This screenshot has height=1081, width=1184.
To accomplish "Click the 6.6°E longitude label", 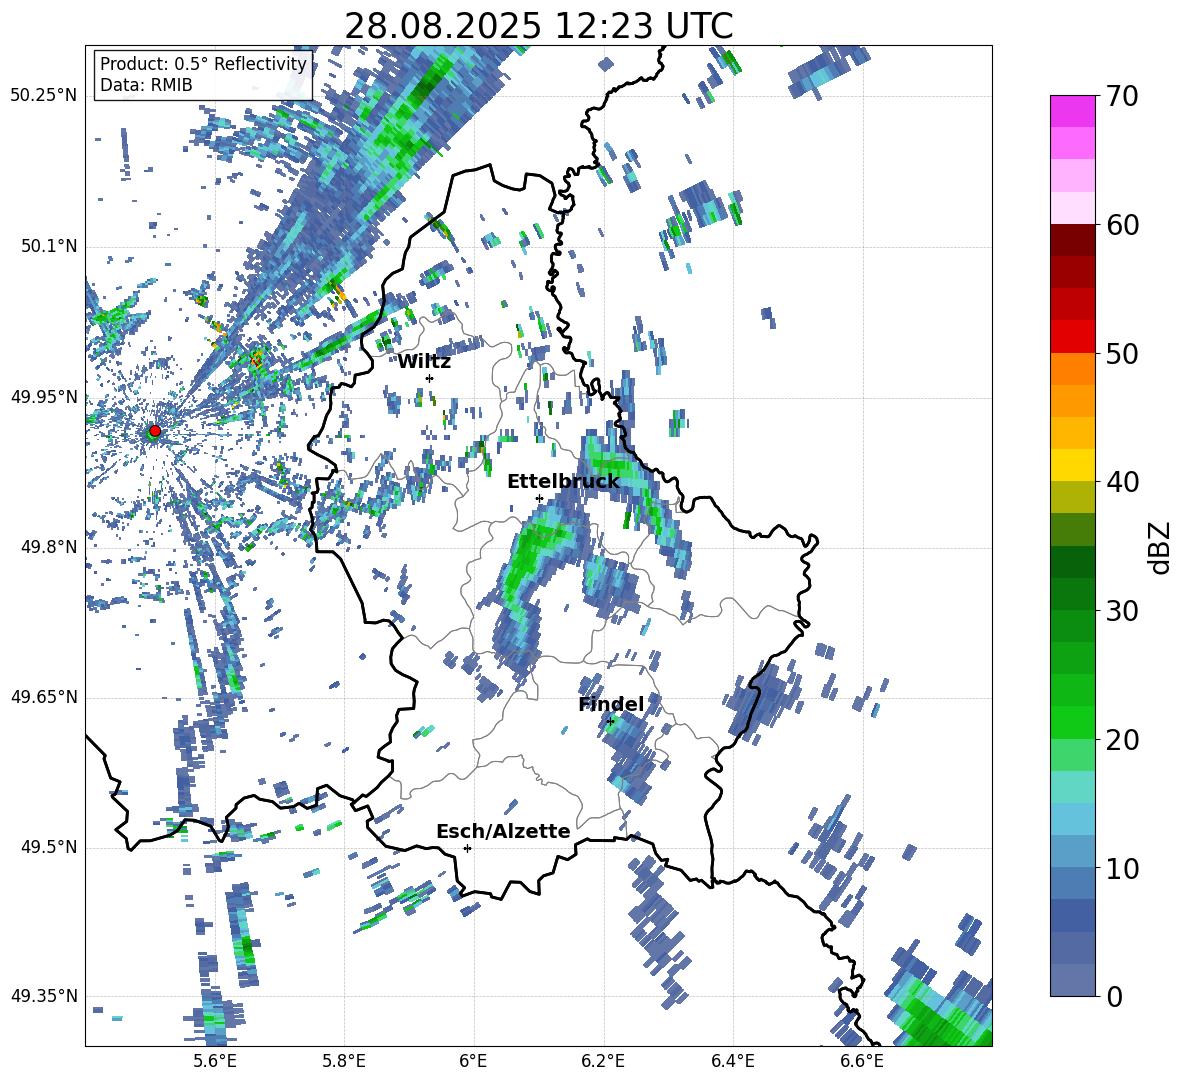I will 862,1061.
